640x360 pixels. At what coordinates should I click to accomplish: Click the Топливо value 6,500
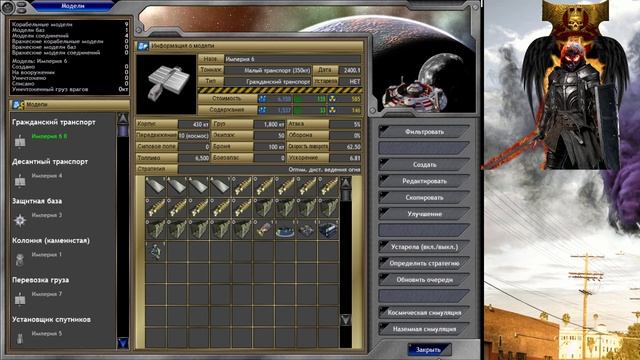click(194, 158)
